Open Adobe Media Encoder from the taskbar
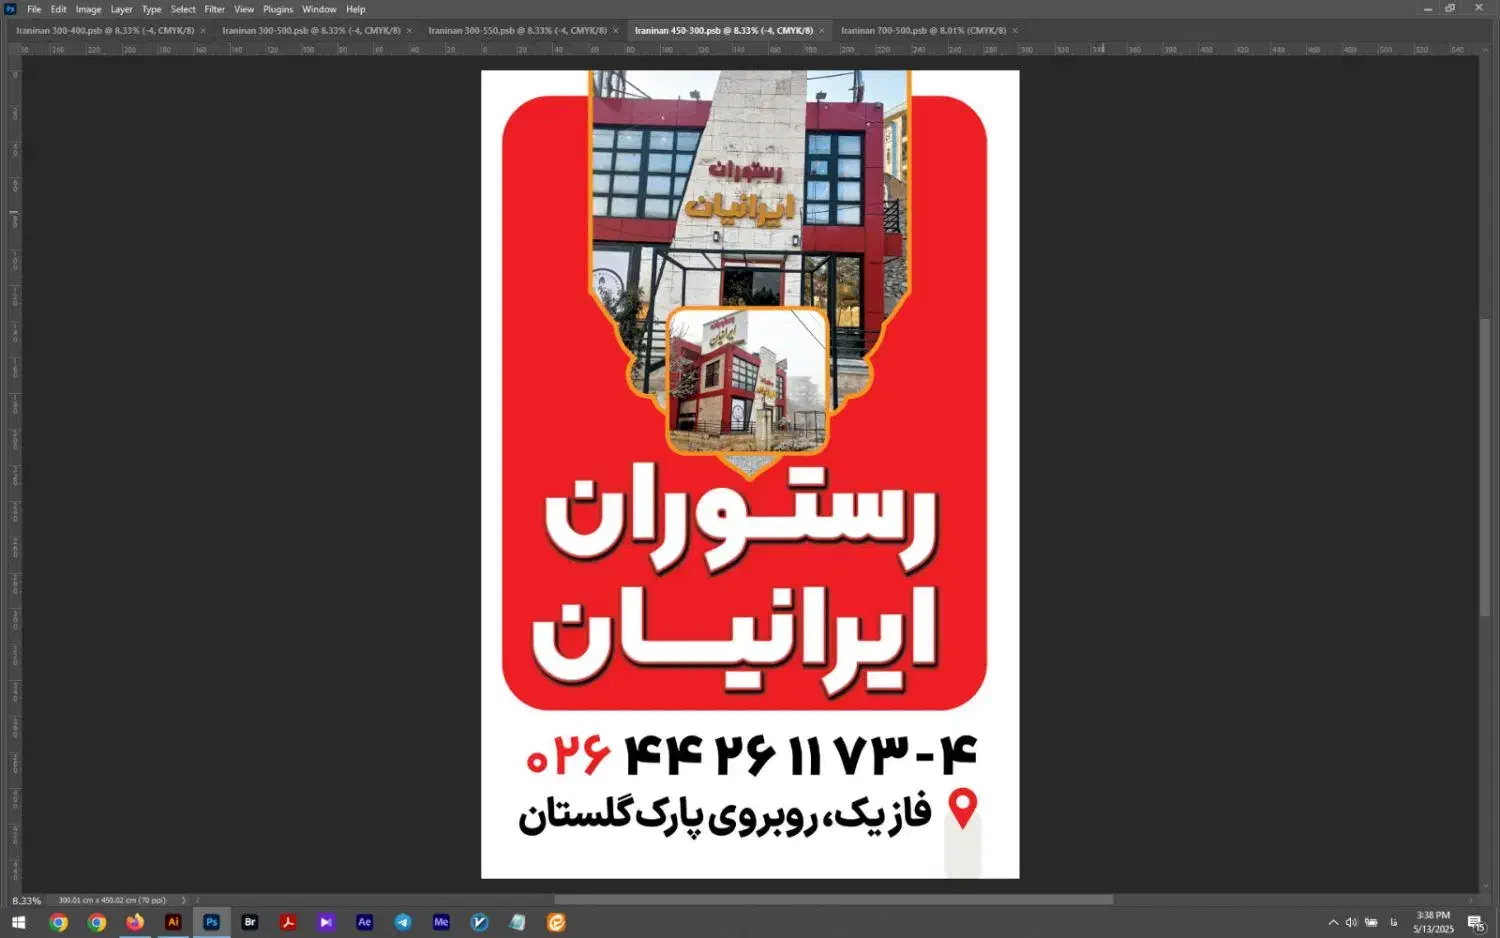 pyautogui.click(x=440, y=922)
